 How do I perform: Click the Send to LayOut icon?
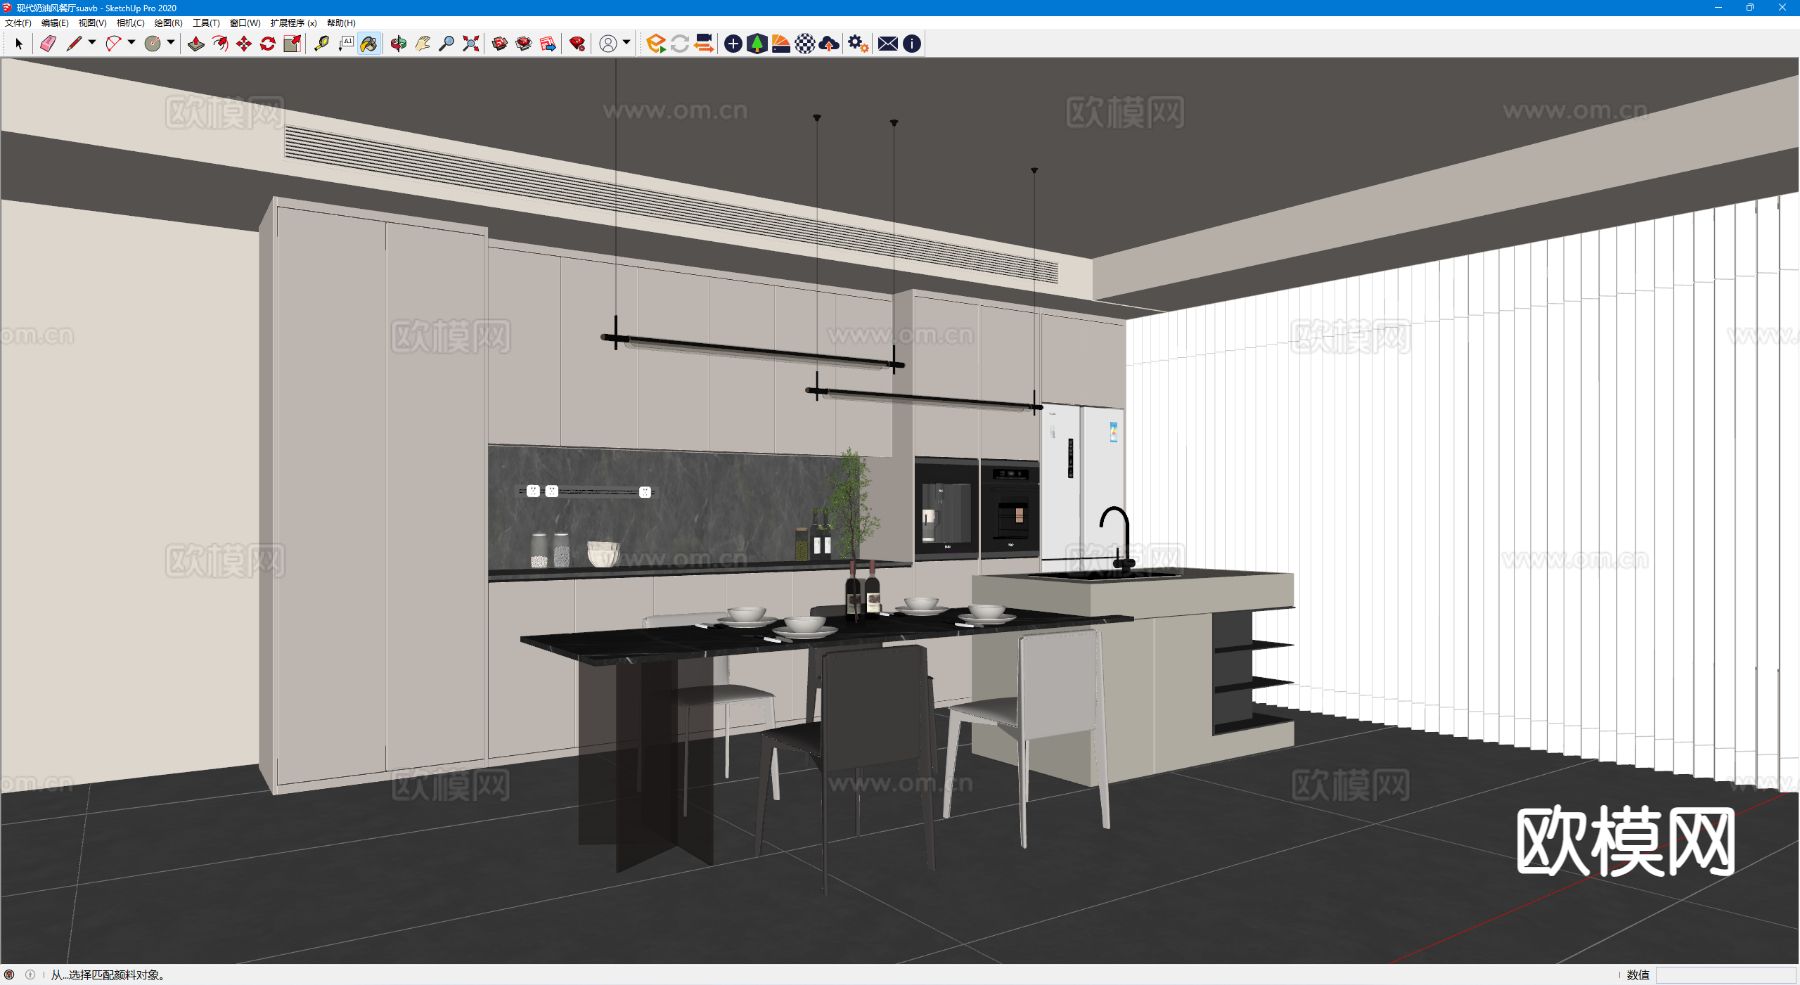click(548, 44)
